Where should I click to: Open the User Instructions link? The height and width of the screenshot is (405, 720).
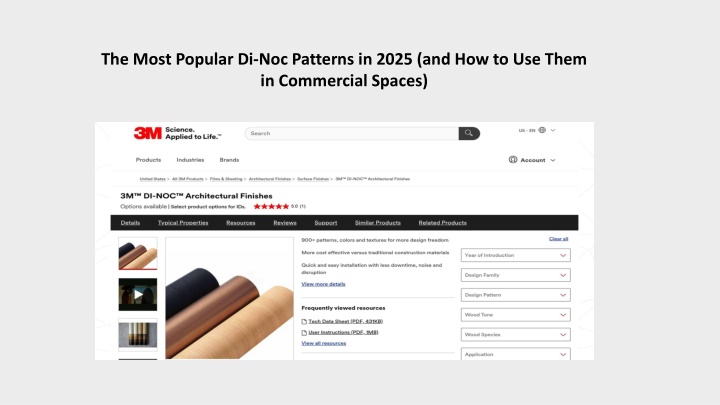343,332
